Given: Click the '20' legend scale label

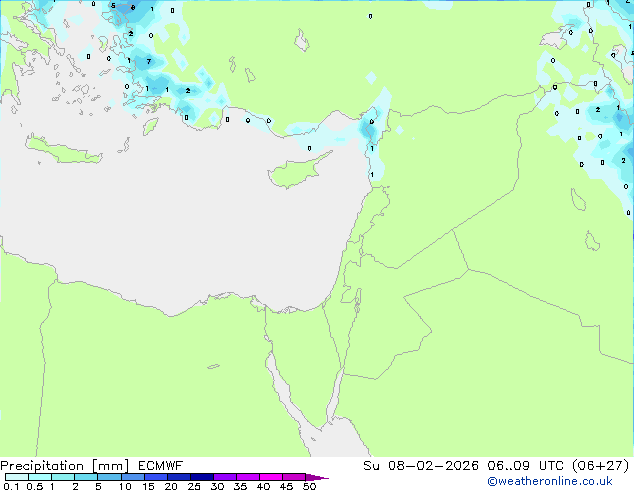Looking at the screenshot, I should click(171, 486).
